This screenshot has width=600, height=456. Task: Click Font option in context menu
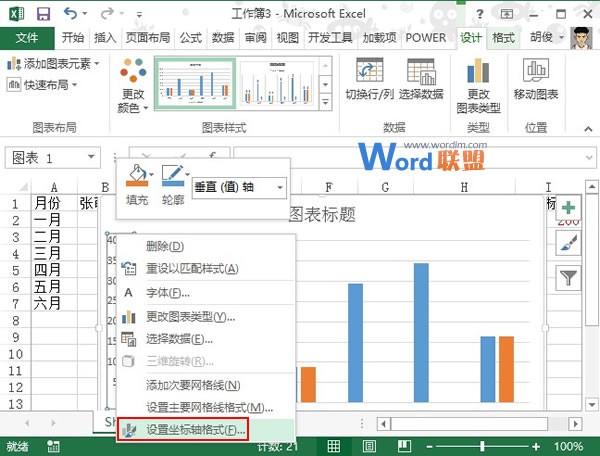(167, 292)
